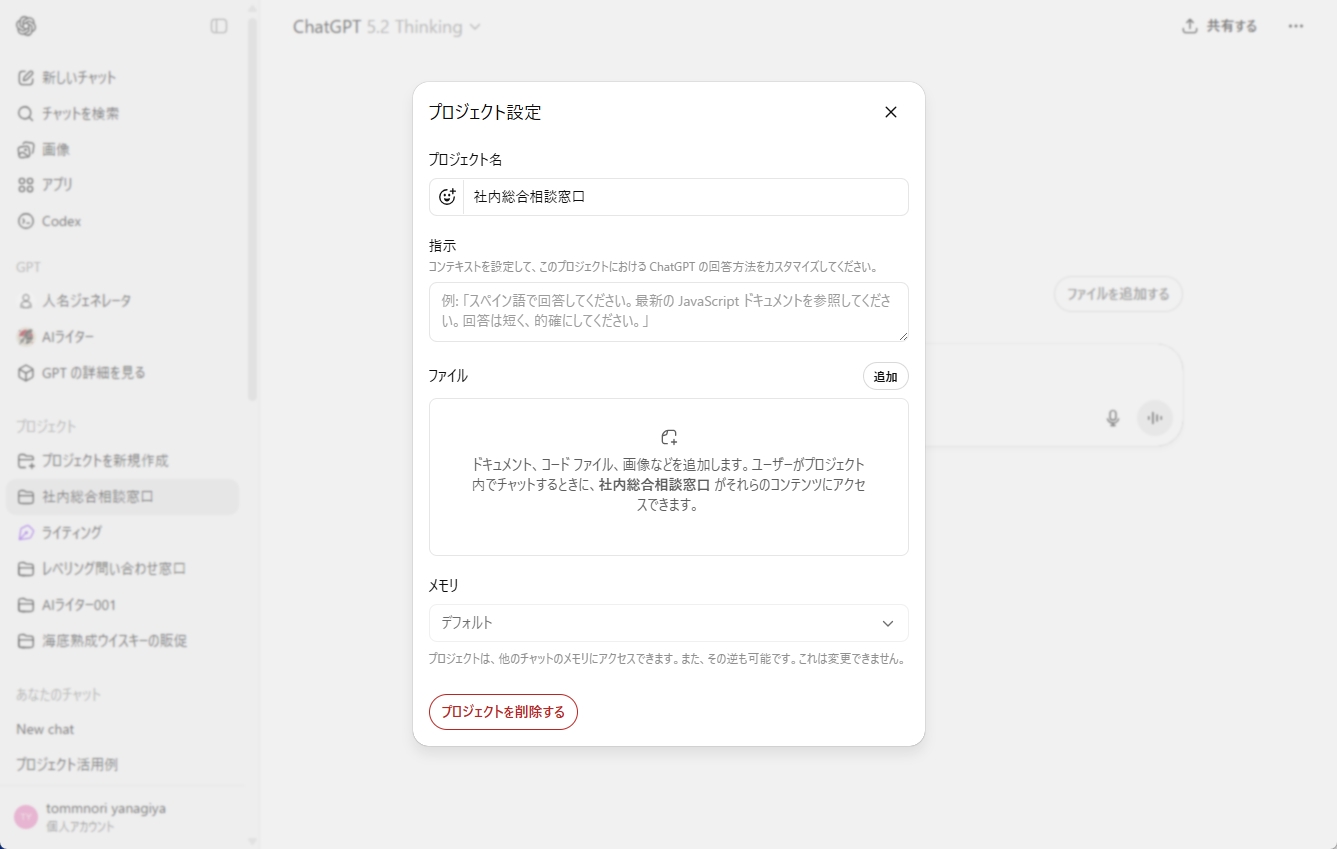The height and width of the screenshot is (849, 1337).
Task: Open the ChatGPT 5.2 Thinking model selector
Action: [387, 27]
